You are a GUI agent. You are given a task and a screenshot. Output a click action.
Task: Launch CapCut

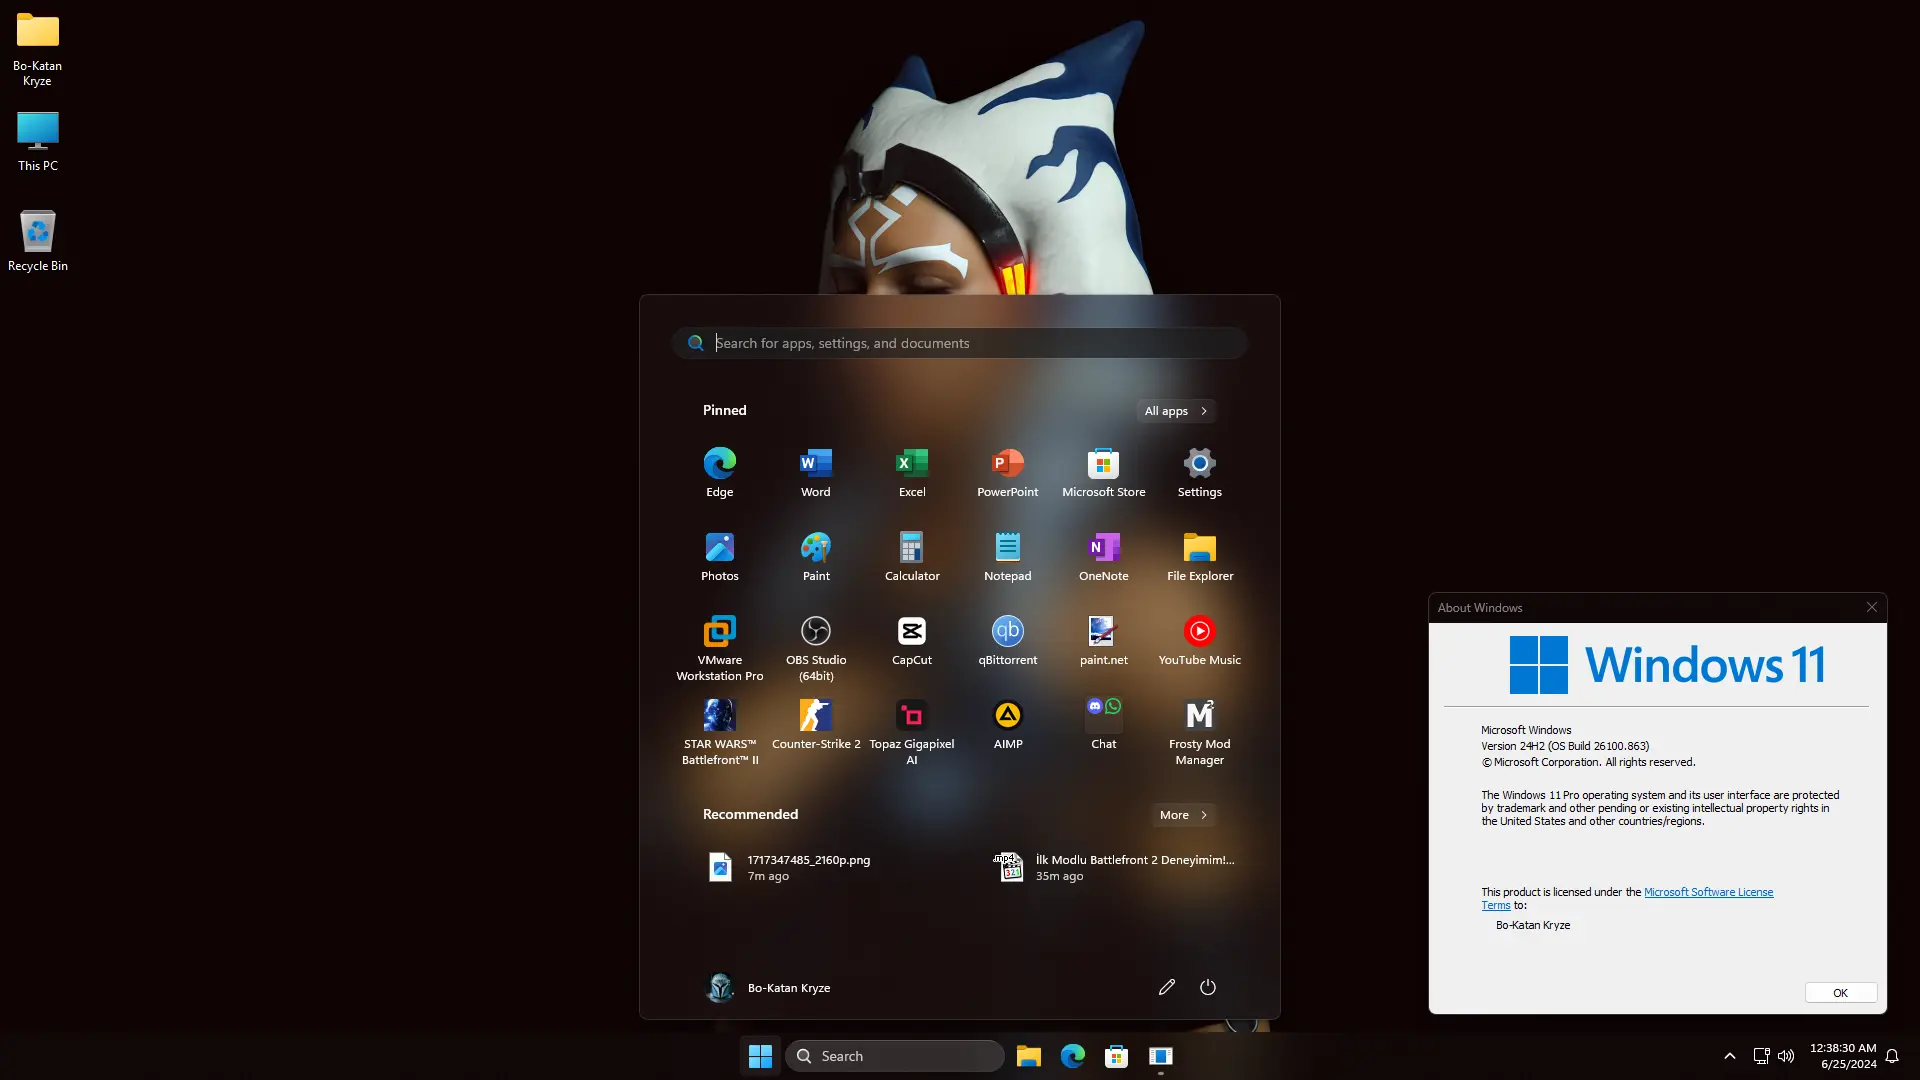pos(911,641)
